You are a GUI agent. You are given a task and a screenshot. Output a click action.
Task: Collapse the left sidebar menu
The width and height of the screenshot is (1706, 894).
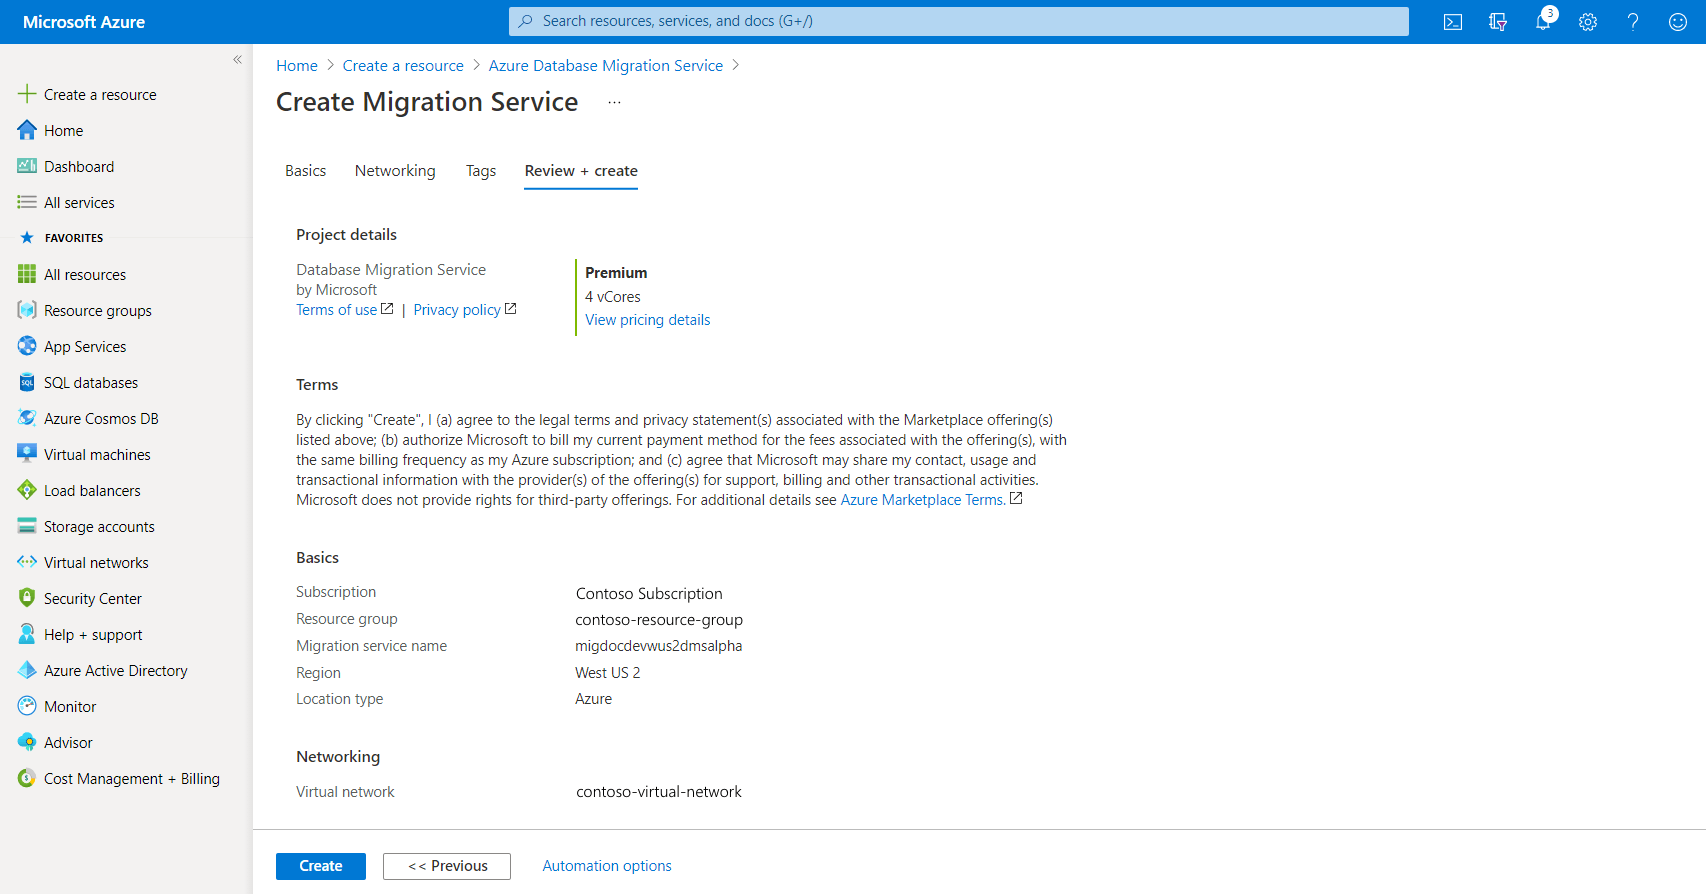(237, 60)
